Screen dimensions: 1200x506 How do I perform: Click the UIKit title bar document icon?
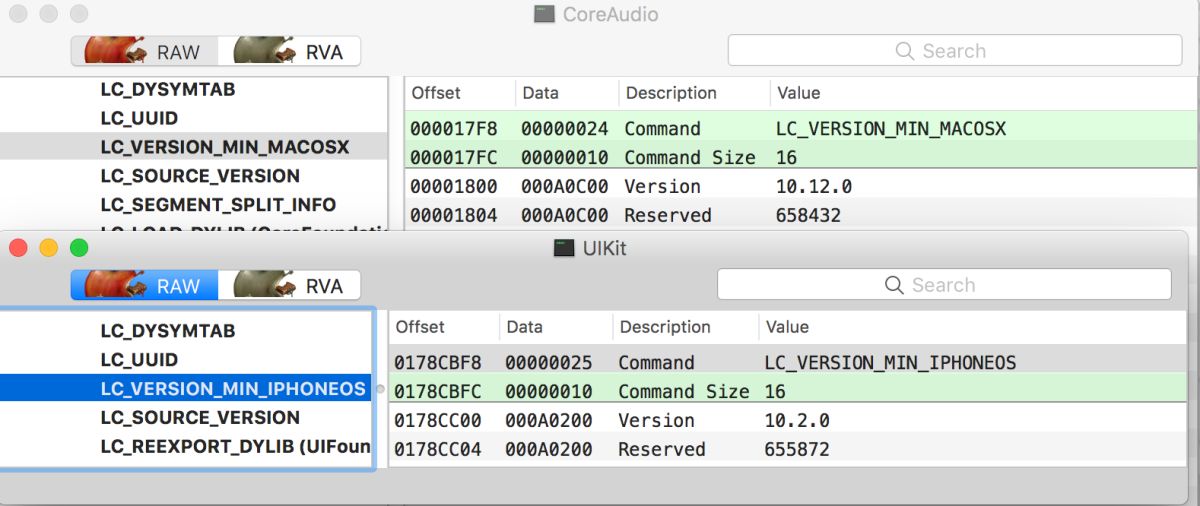[x=564, y=248]
